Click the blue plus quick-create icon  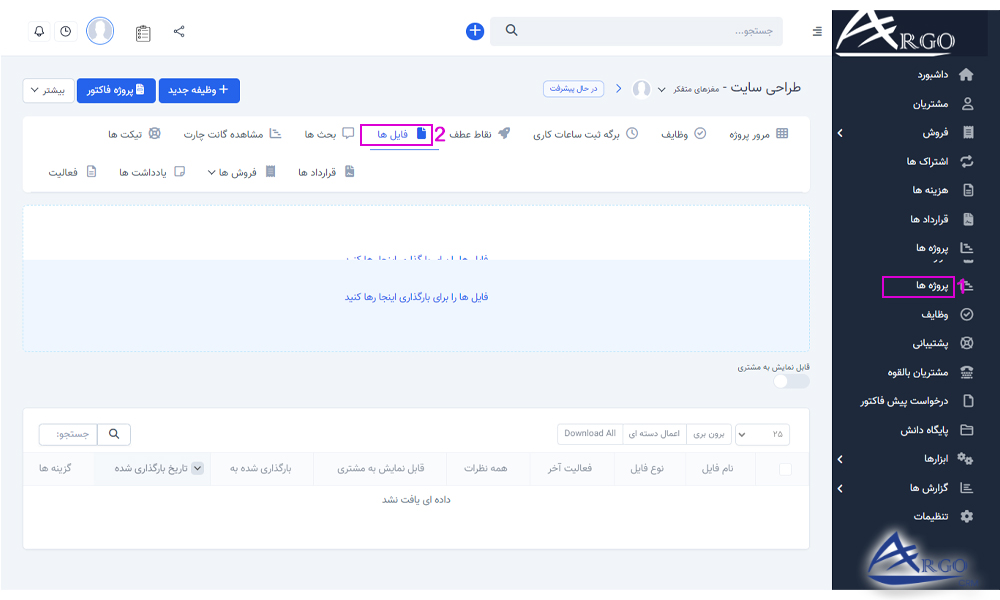tap(474, 31)
